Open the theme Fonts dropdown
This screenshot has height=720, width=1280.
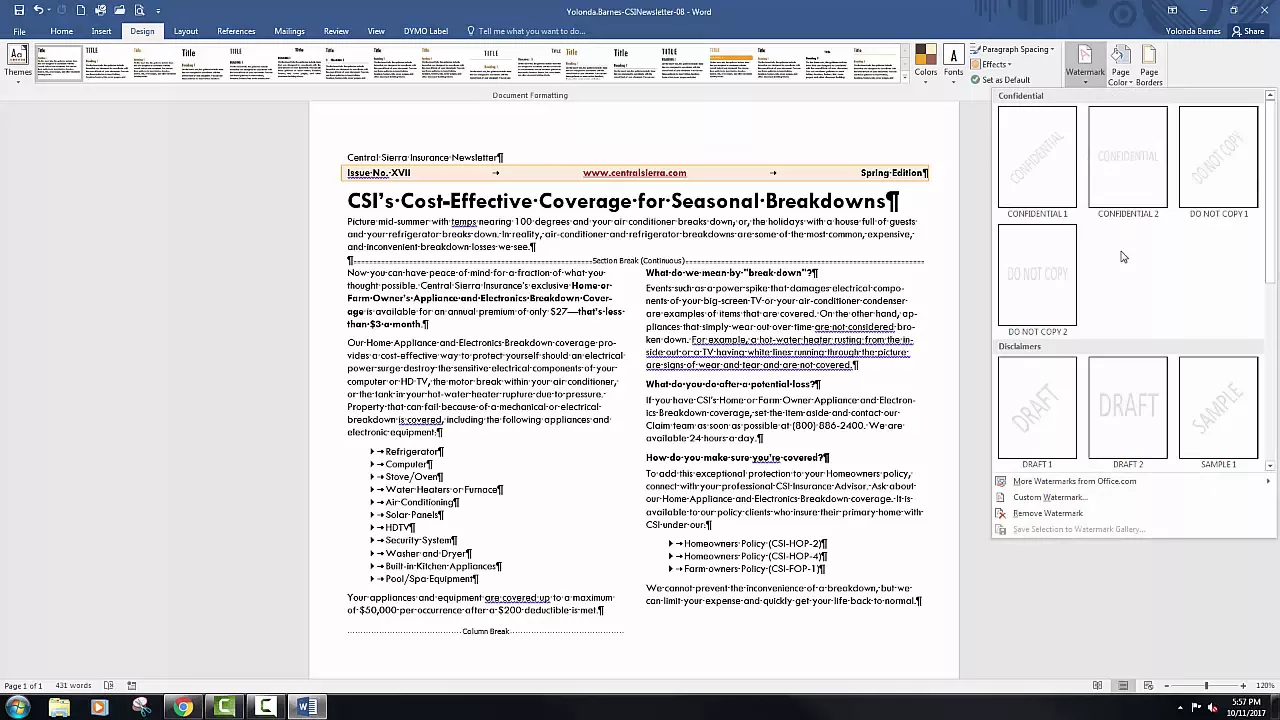[x=953, y=62]
